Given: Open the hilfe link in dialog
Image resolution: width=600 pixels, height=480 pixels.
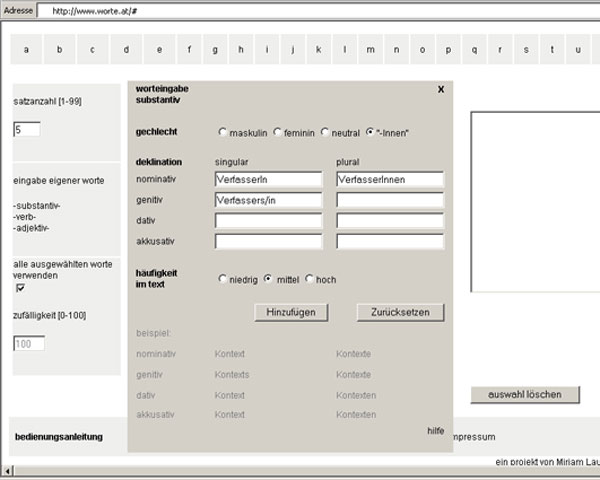Looking at the screenshot, I should 435,430.
